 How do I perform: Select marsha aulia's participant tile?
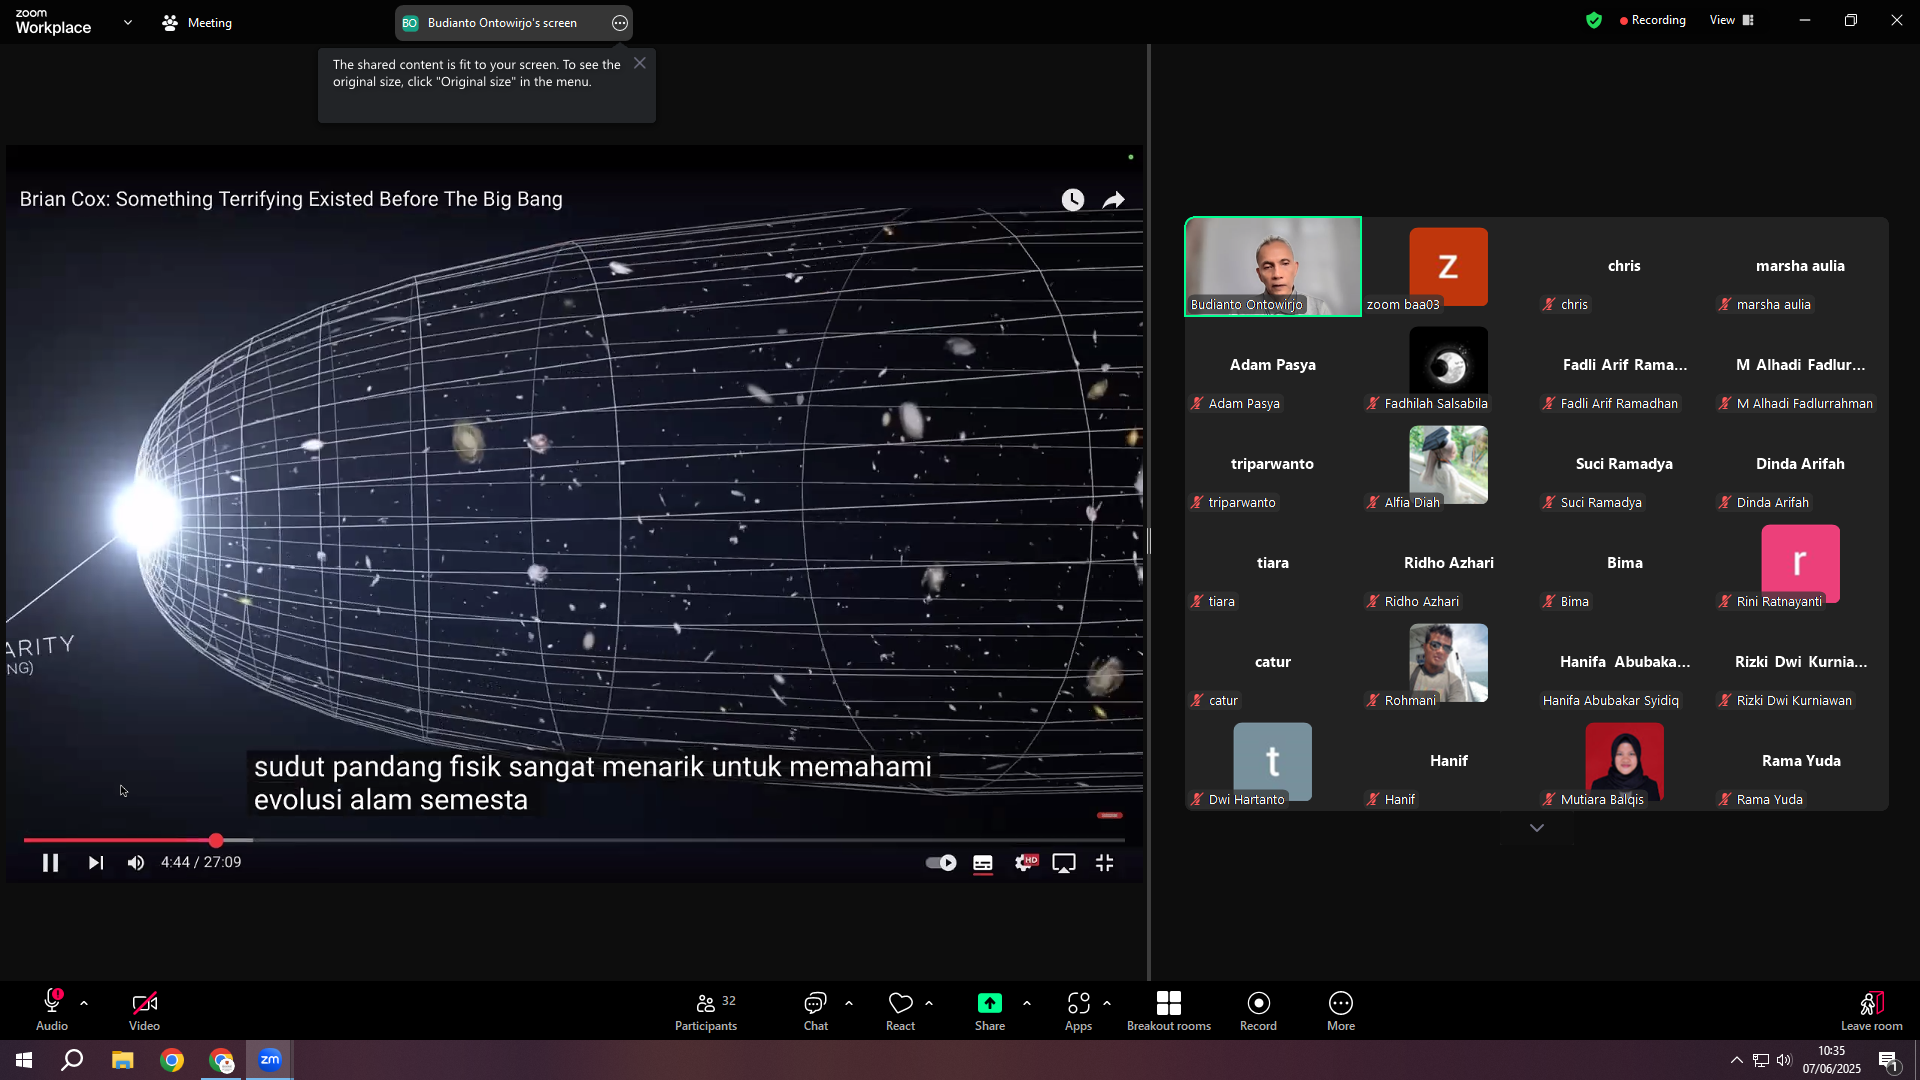coord(1801,267)
